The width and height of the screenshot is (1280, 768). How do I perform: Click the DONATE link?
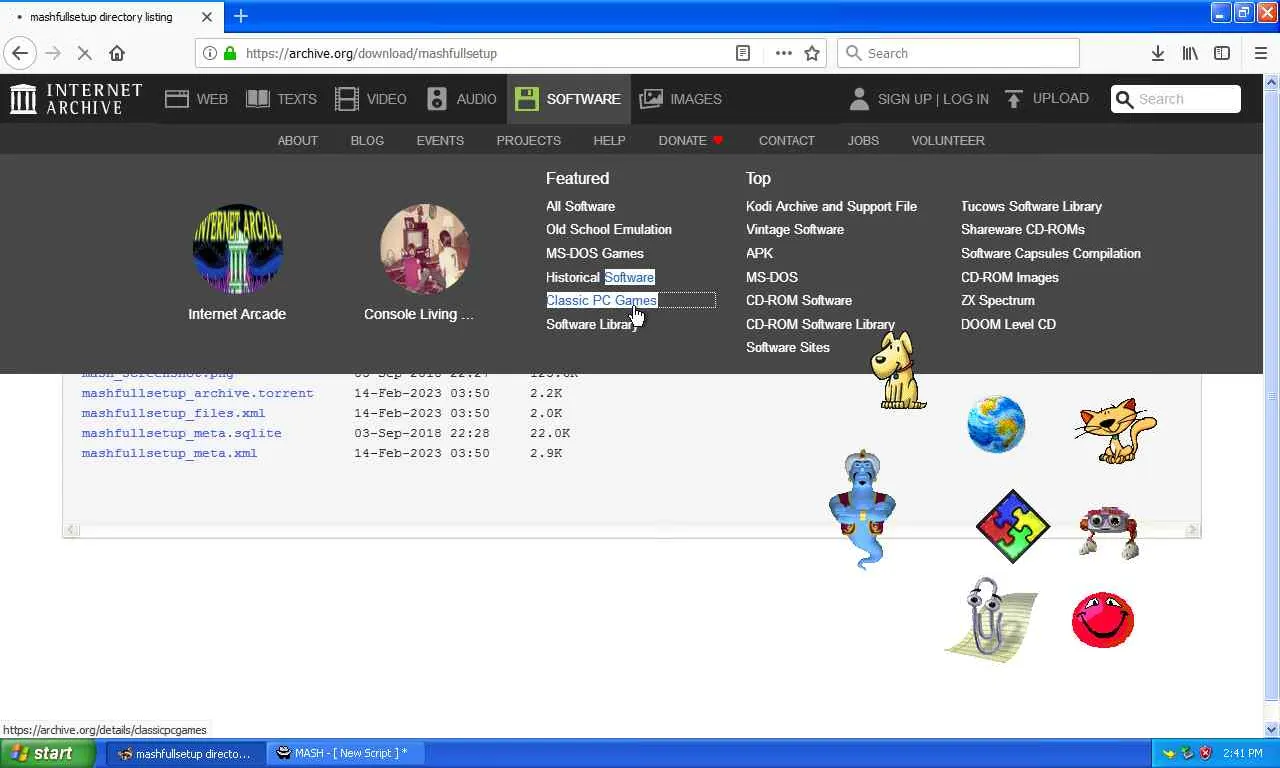pos(690,140)
